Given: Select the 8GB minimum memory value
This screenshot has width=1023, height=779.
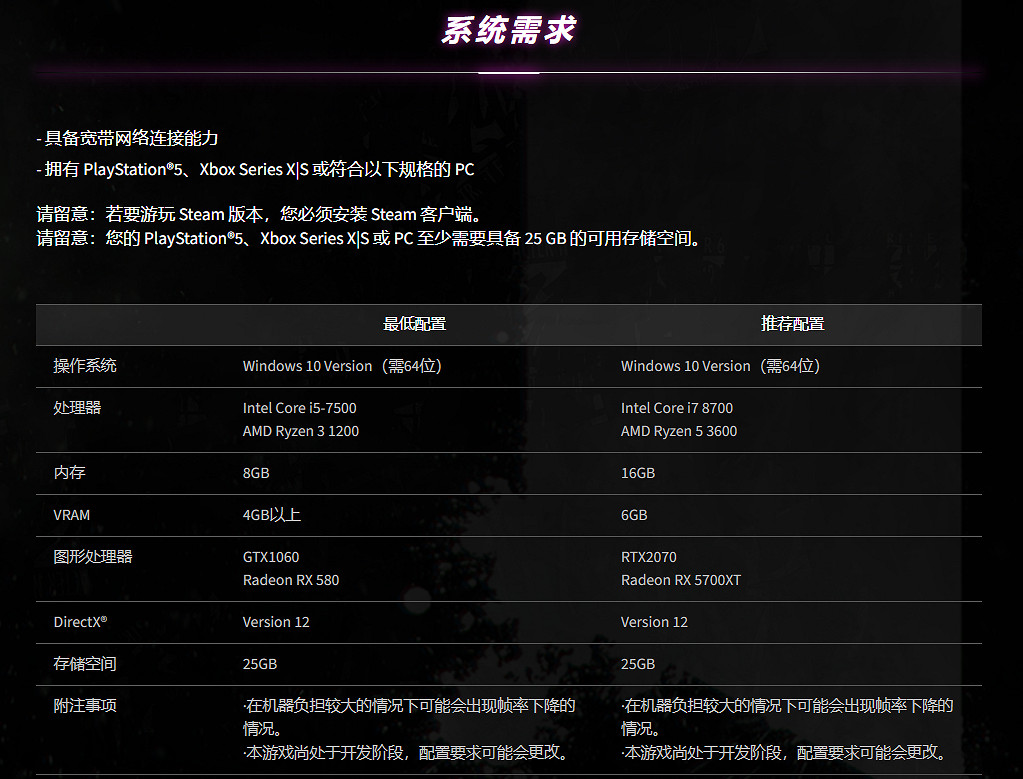Looking at the screenshot, I should coord(256,472).
